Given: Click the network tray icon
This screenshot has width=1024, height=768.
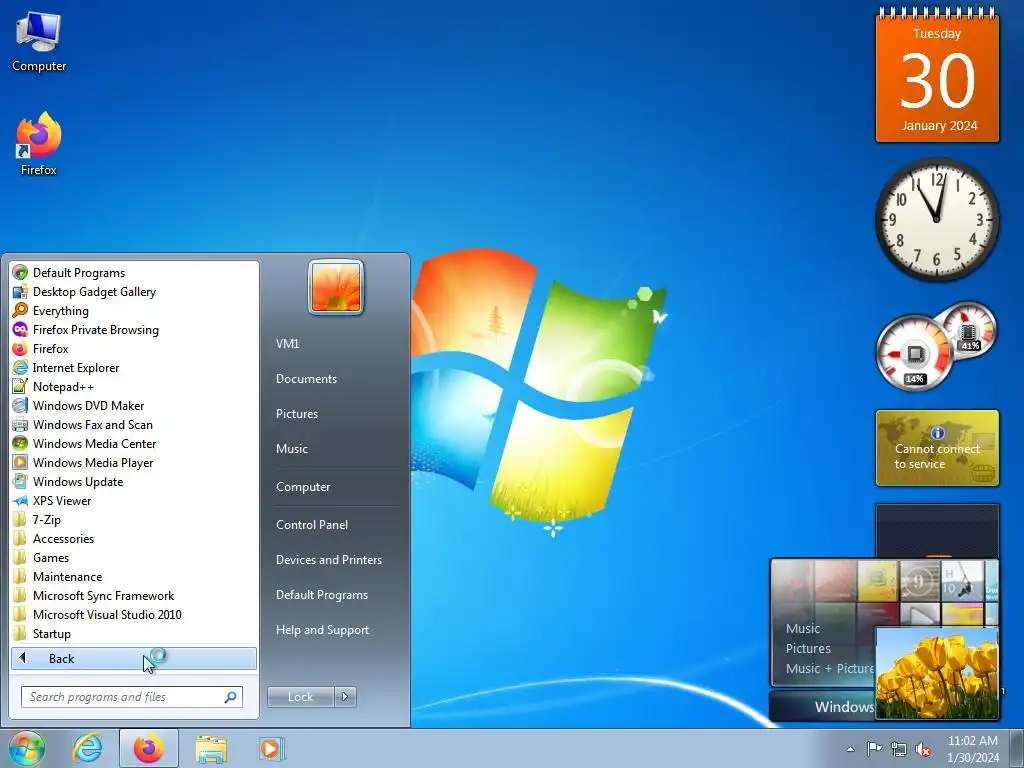Looking at the screenshot, I should [899, 749].
